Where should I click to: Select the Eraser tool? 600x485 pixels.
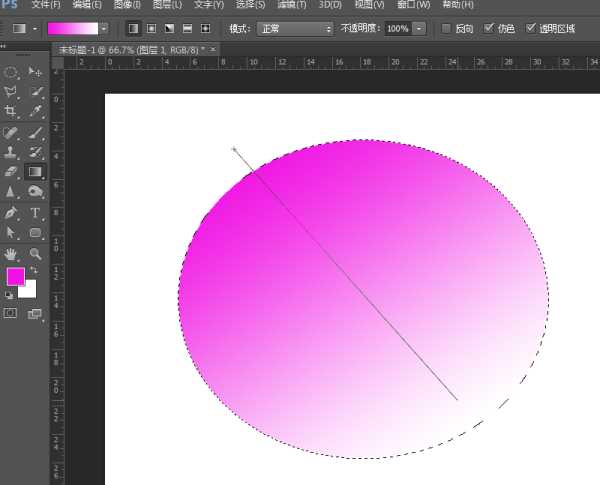click(x=12, y=172)
